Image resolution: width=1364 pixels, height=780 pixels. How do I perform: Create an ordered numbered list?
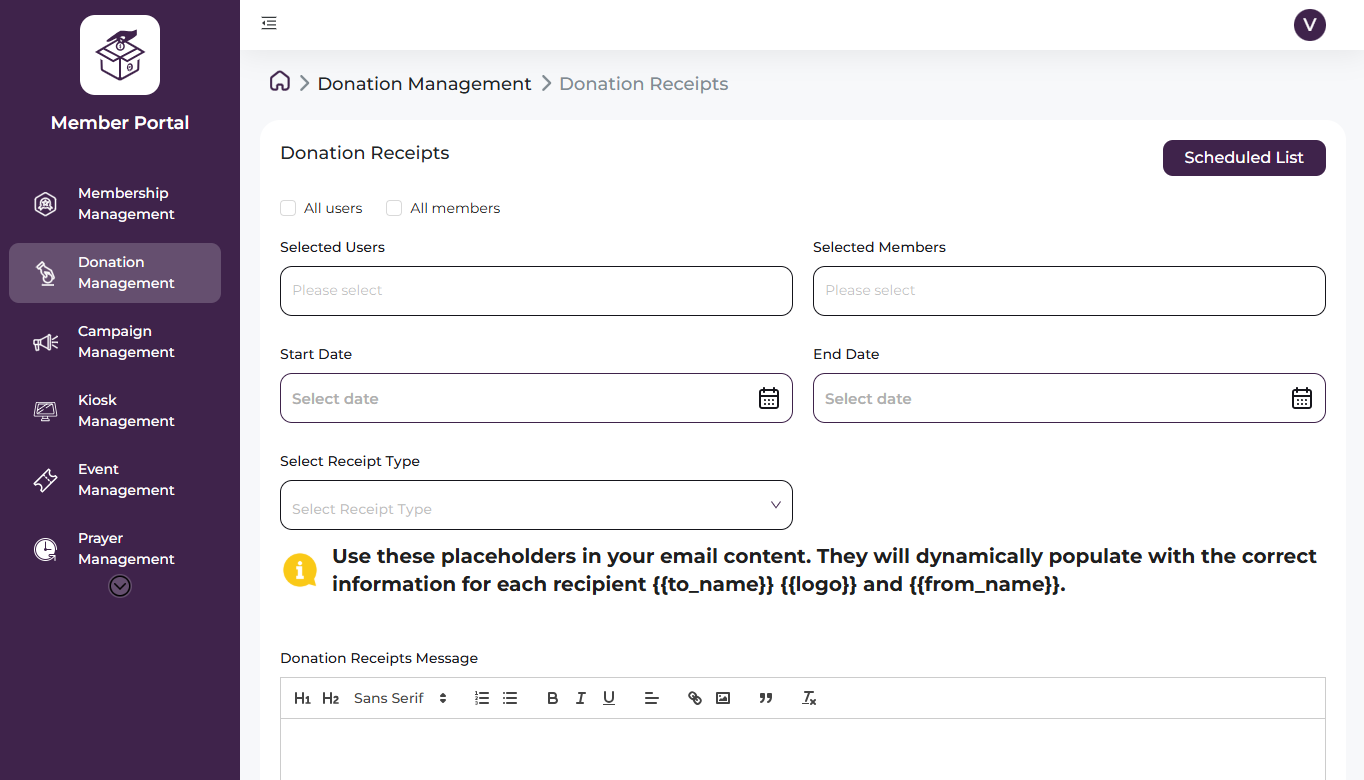pos(482,698)
